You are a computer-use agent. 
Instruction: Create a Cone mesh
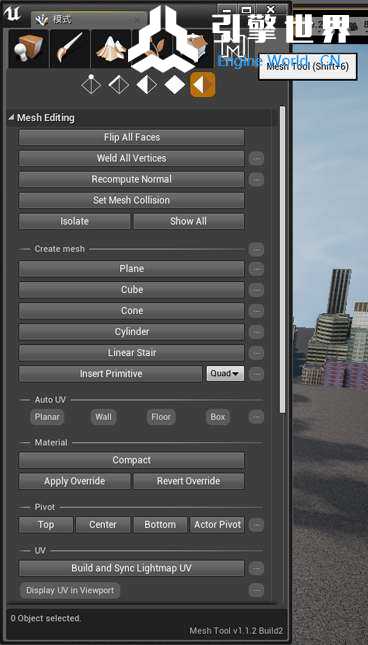(132, 311)
